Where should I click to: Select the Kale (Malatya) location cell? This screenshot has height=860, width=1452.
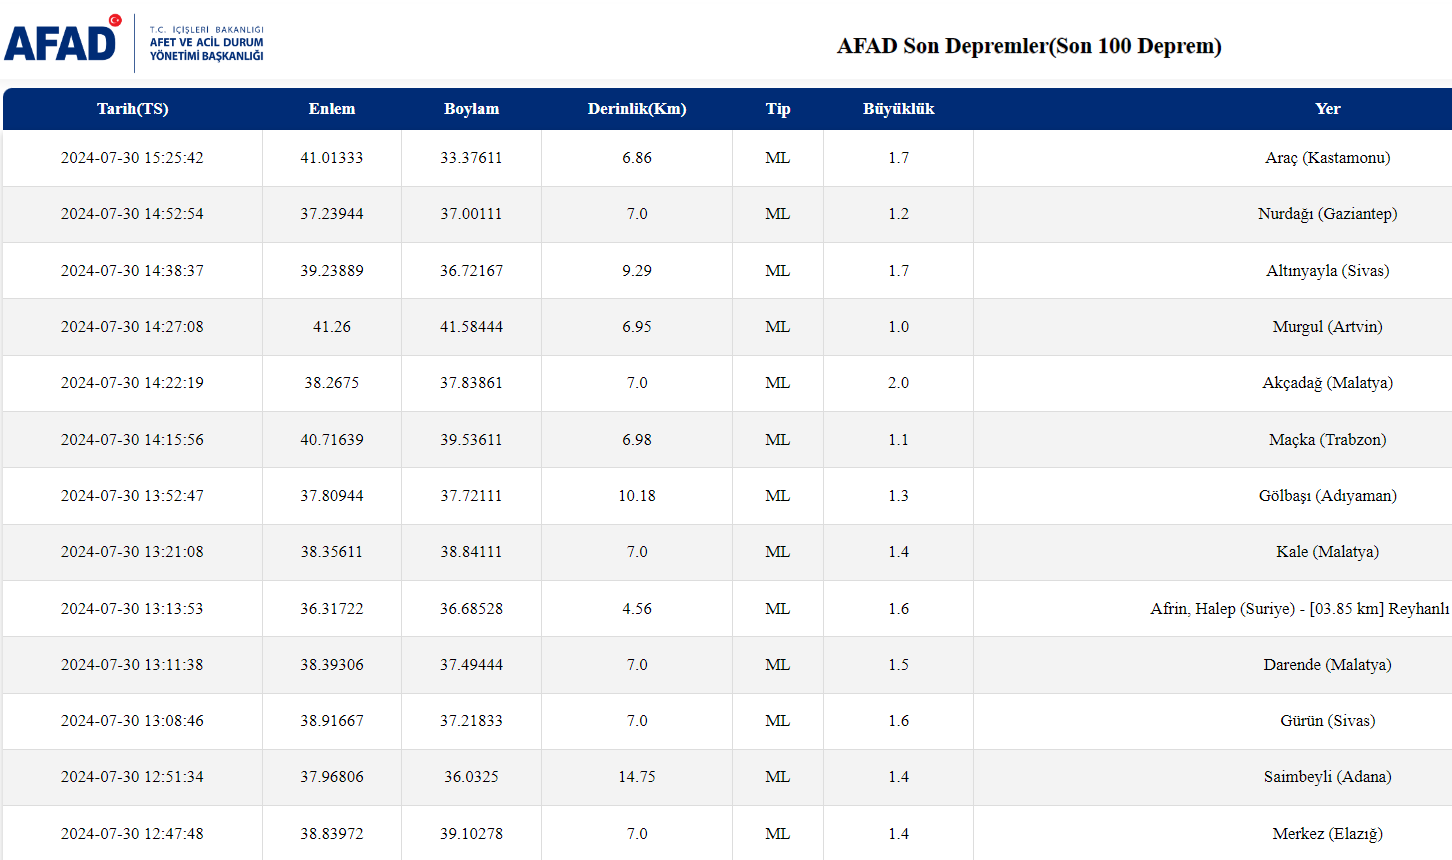coord(1328,552)
